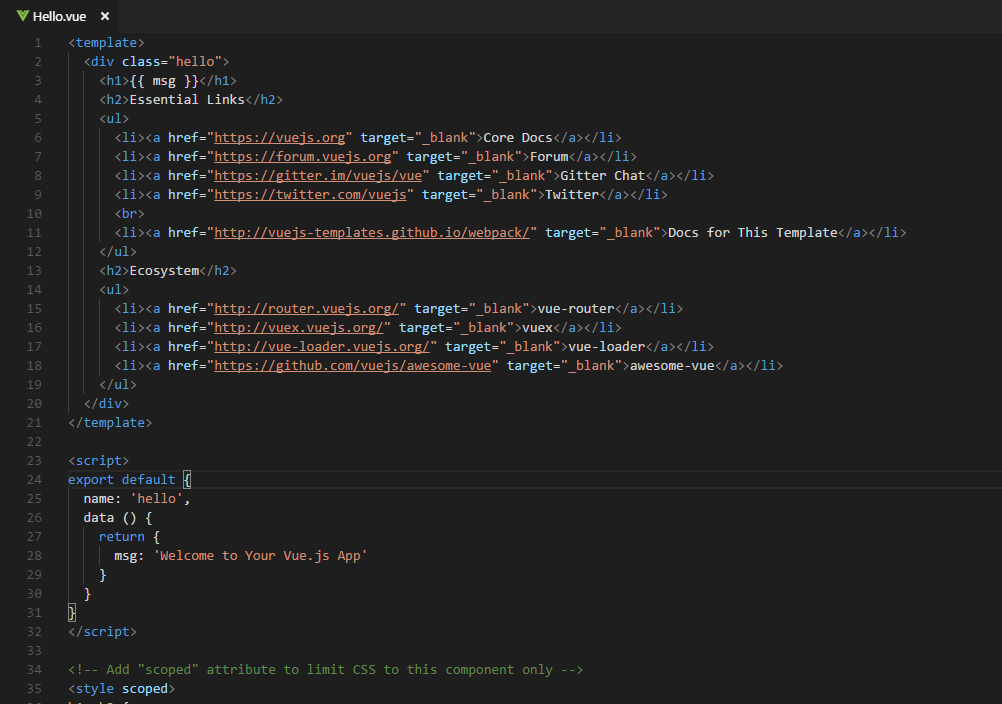Viewport: 1002px width, 704px height.
Task: Close the Hello.vue tab
Action: 103,16
